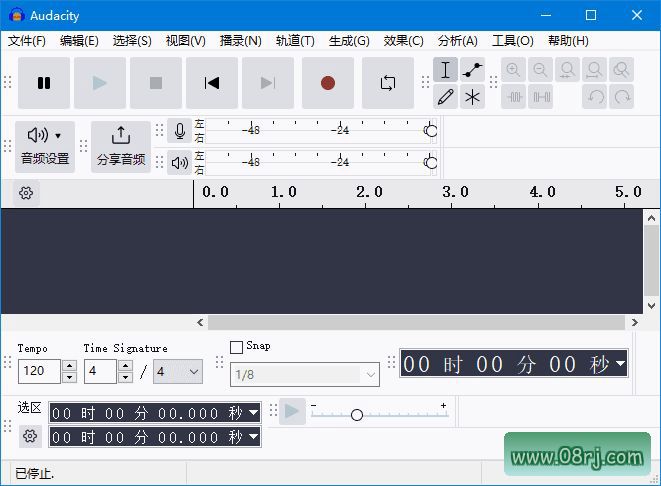The image size is (661, 486).
Task: Open 播录(N) menu
Action: tap(240, 41)
